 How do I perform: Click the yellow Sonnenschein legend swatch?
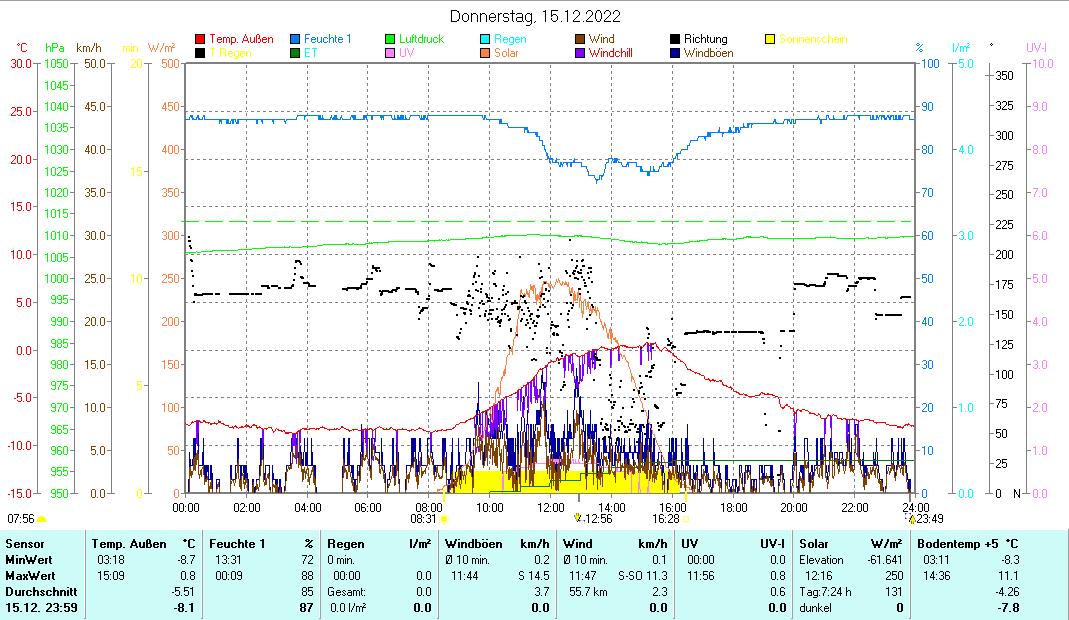point(770,40)
